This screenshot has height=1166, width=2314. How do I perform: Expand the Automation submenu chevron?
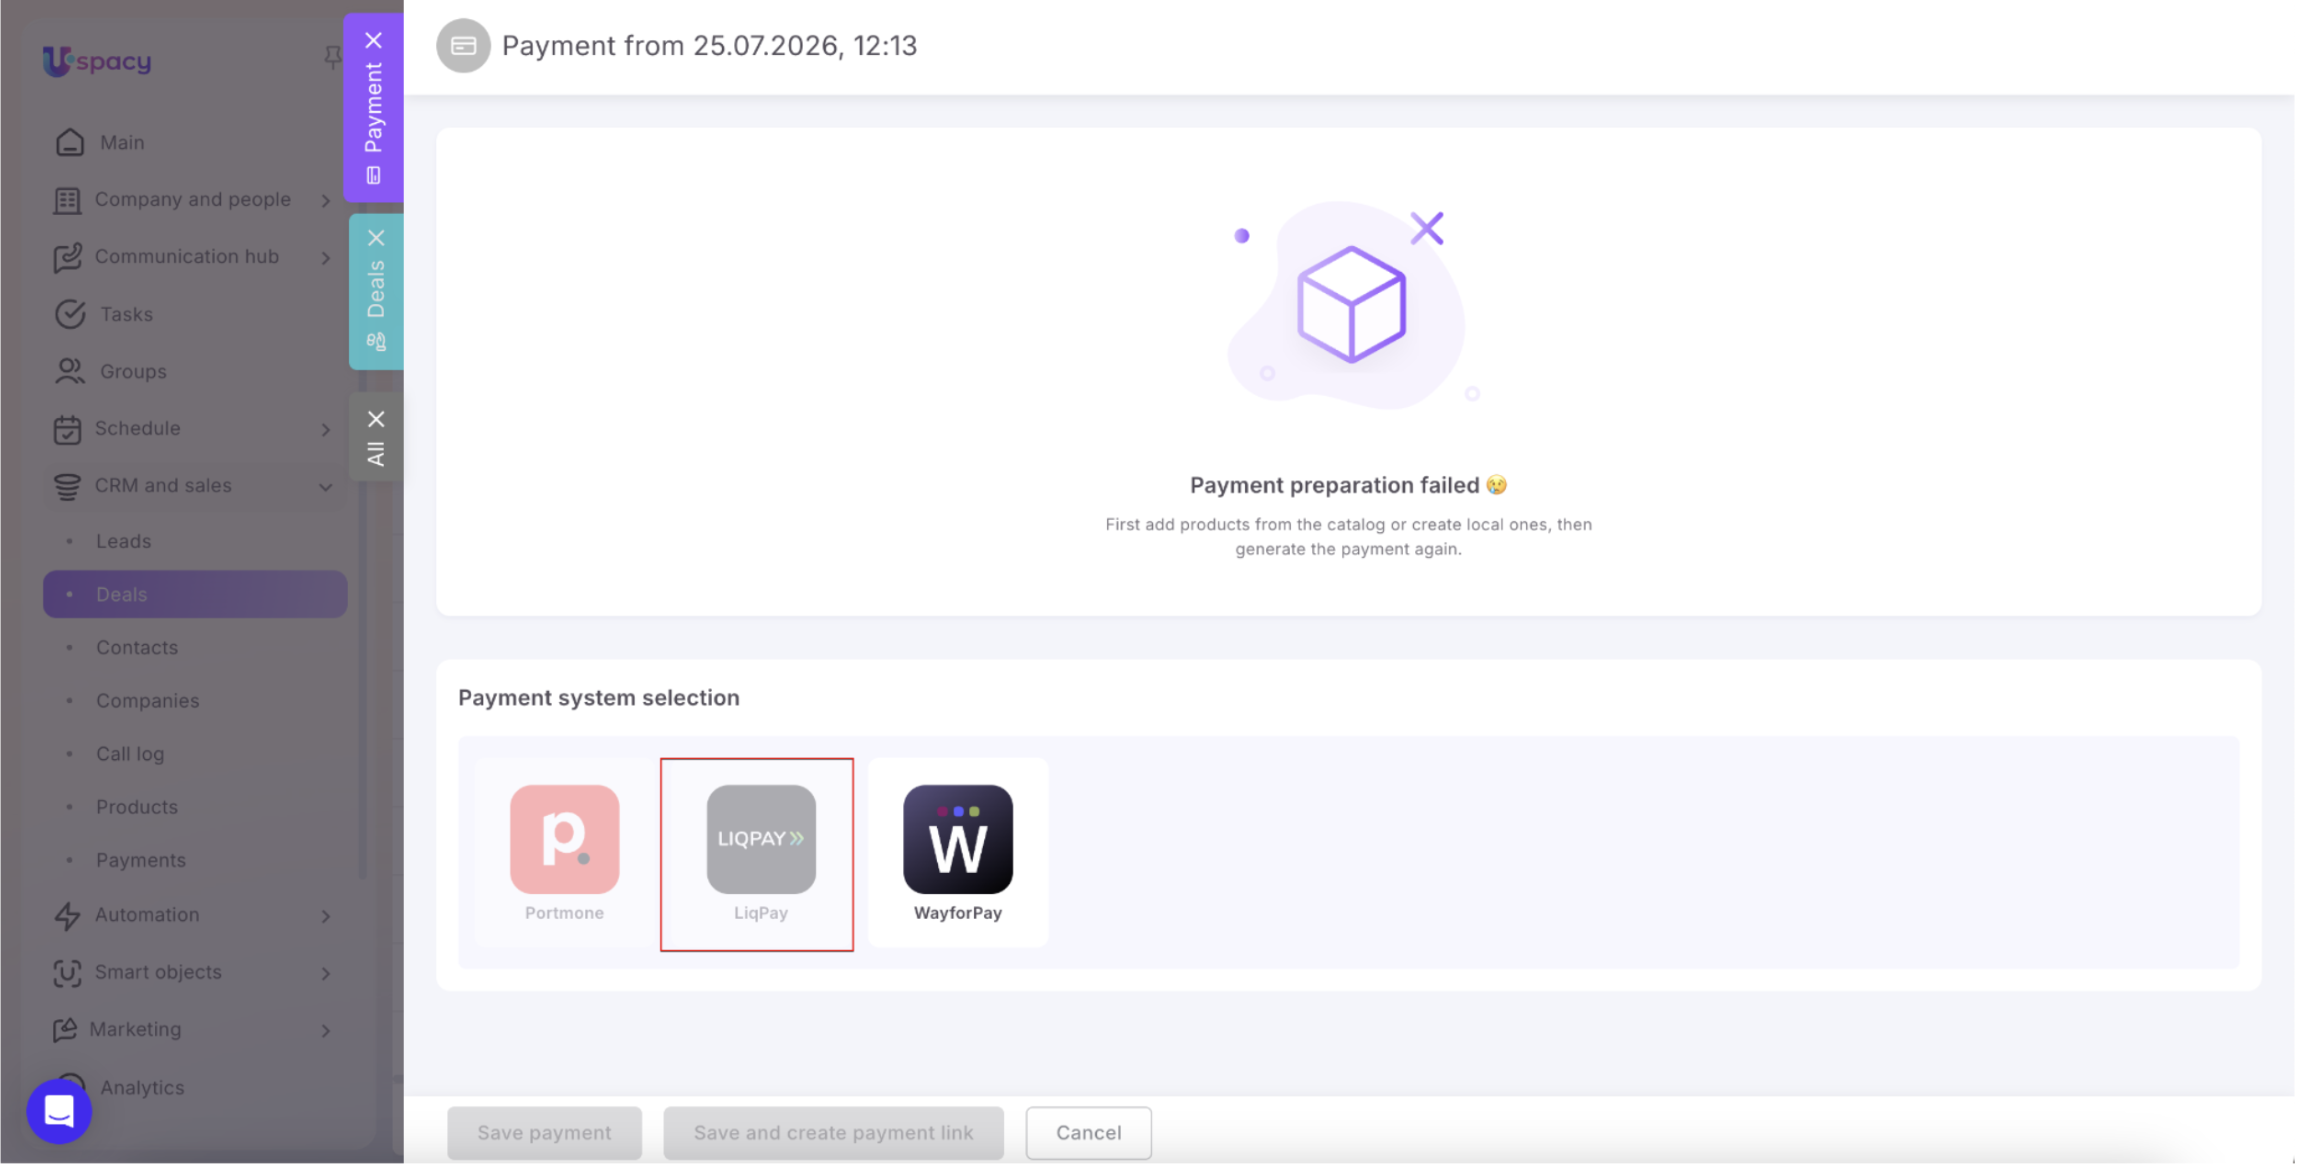click(326, 916)
